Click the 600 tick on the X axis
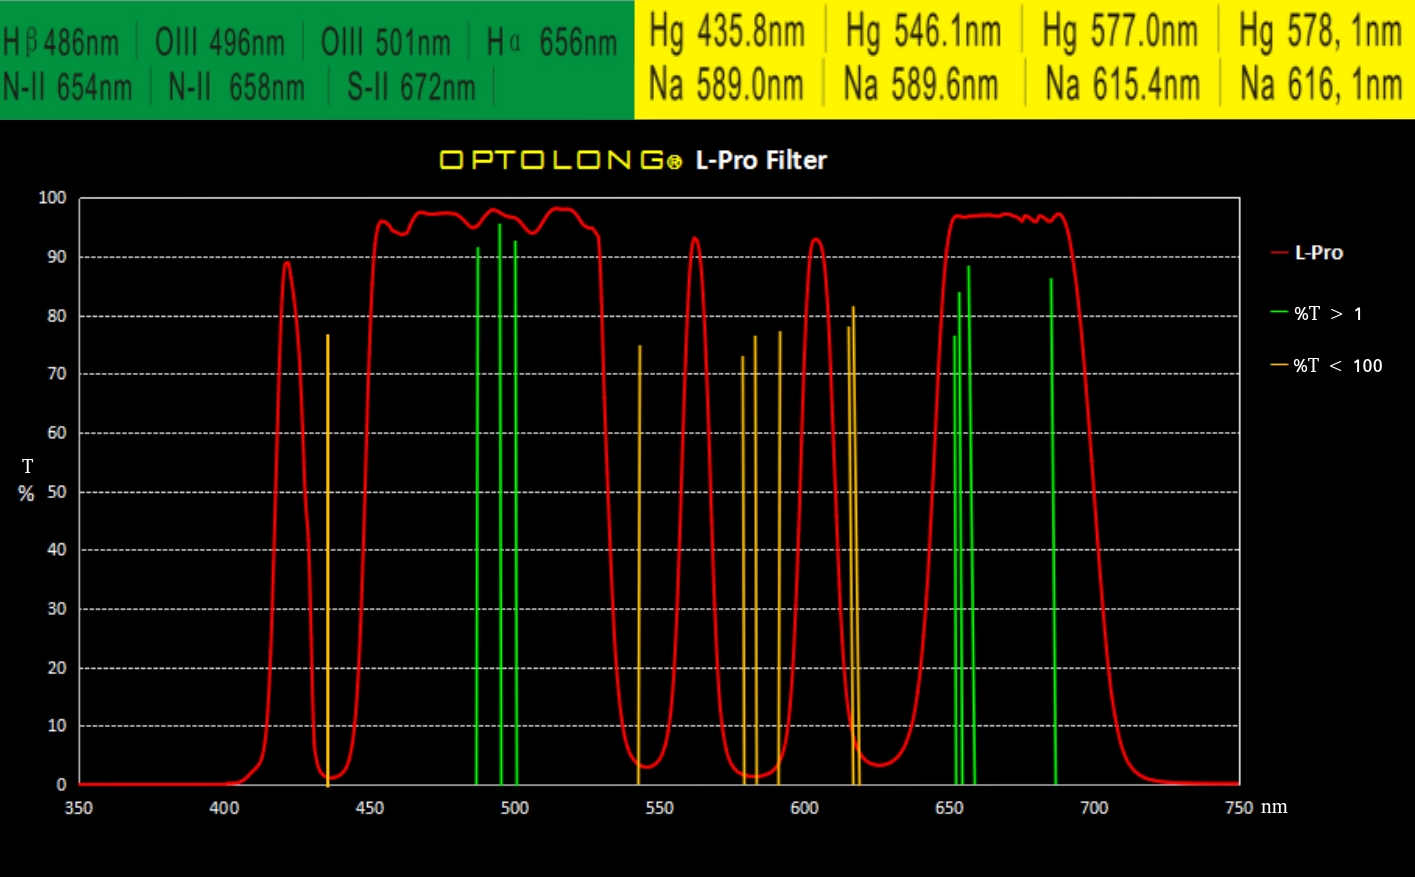1415x877 pixels. click(x=804, y=808)
